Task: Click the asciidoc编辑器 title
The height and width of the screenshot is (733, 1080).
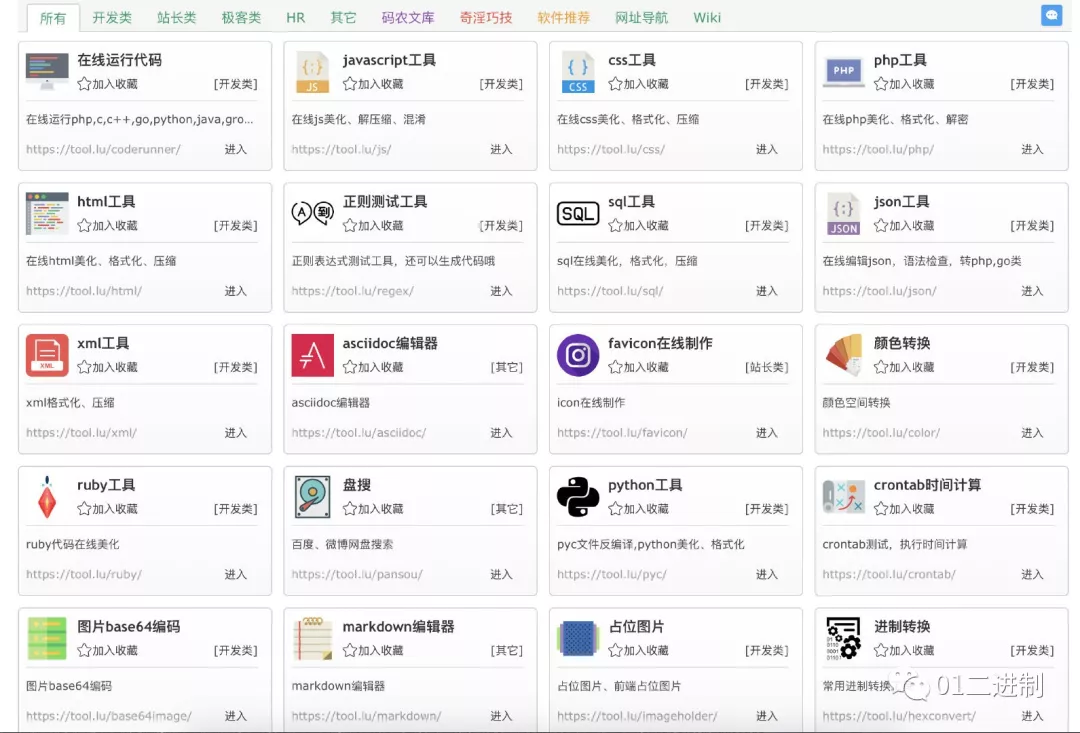Action: click(390, 343)
